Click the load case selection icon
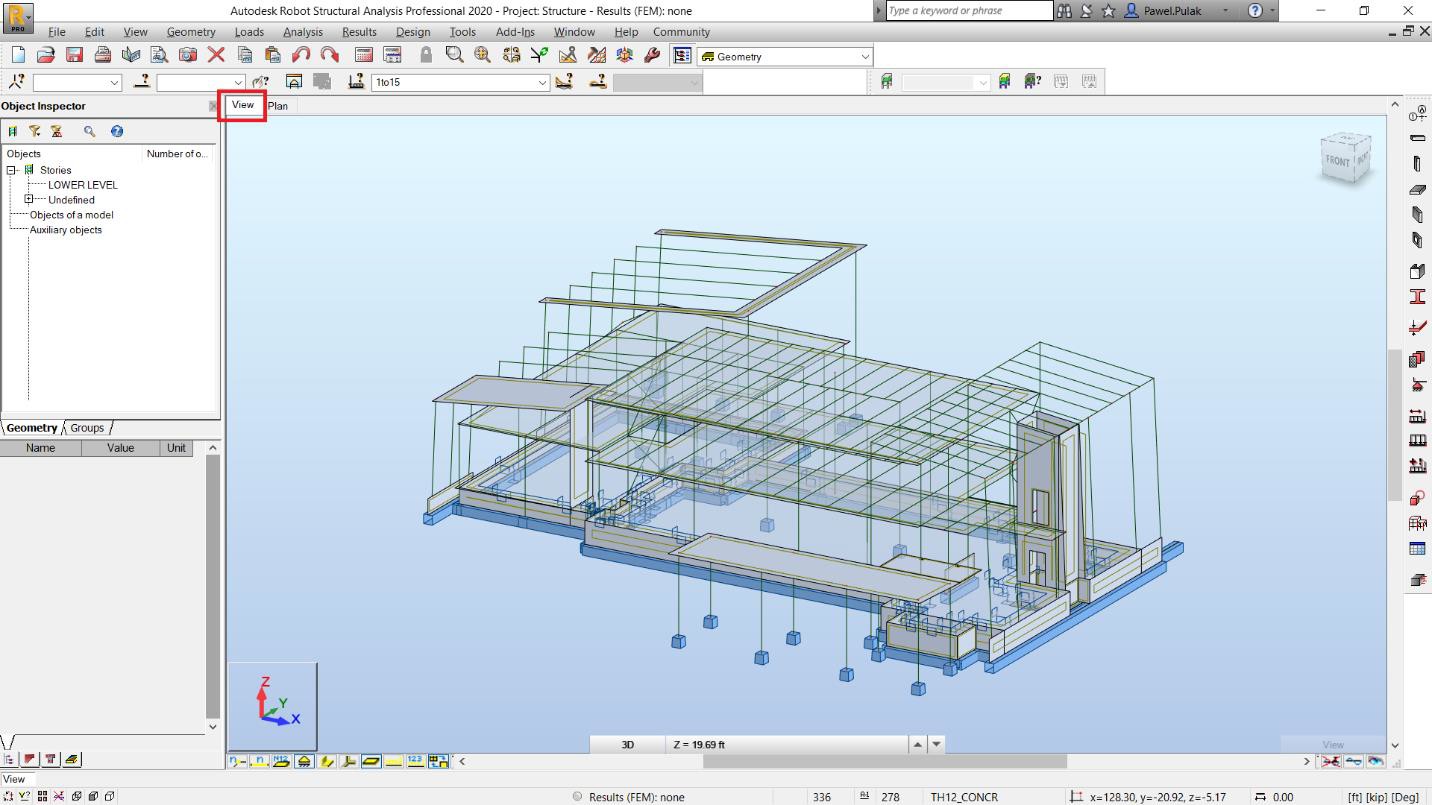 coord(356,82)
